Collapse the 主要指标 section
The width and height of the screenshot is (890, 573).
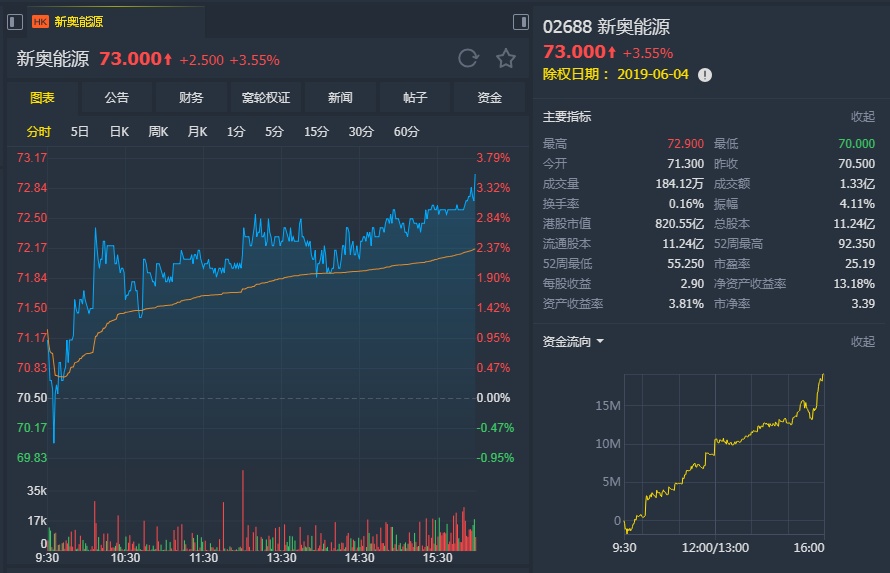tap(862, 117)
